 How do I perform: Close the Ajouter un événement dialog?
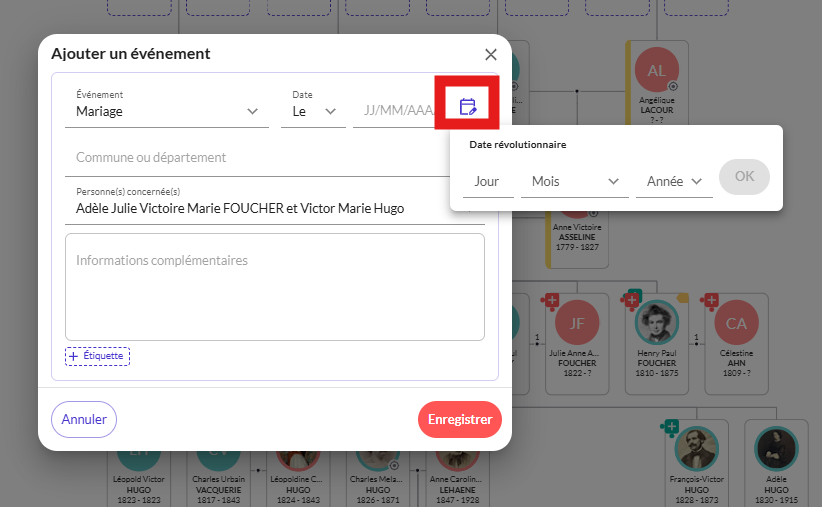tap(490, 55)
